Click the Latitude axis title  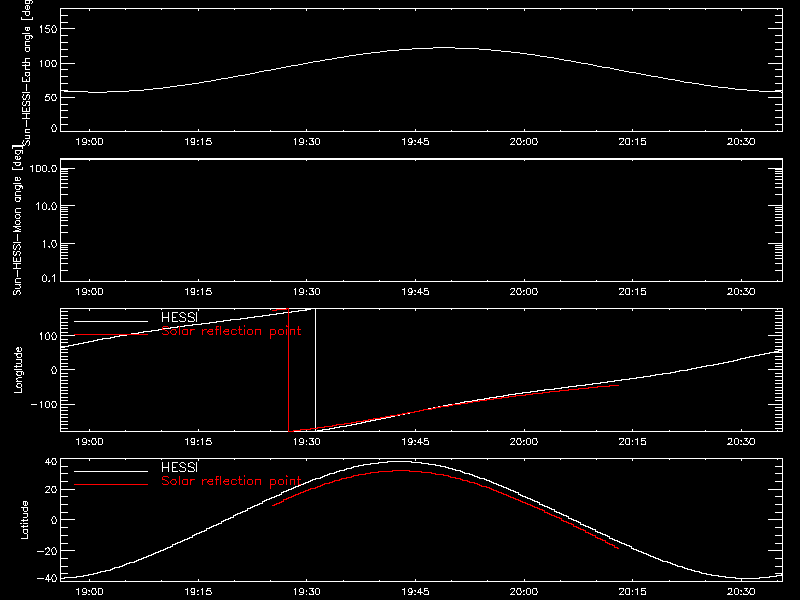24,520
